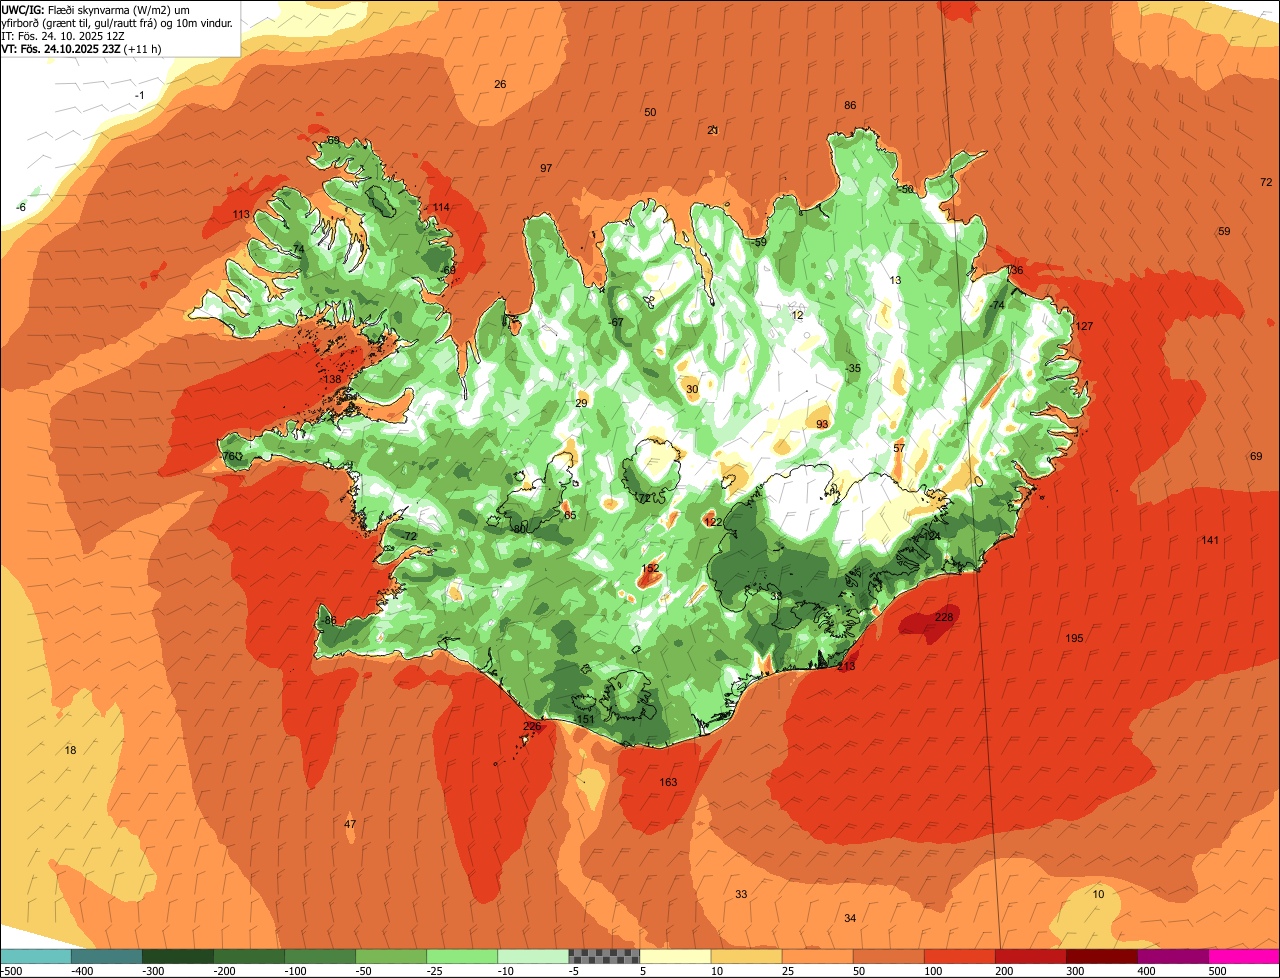
Task: Click the map value '138' over Breiðafjörður bay
Action: tap(333, 380)
